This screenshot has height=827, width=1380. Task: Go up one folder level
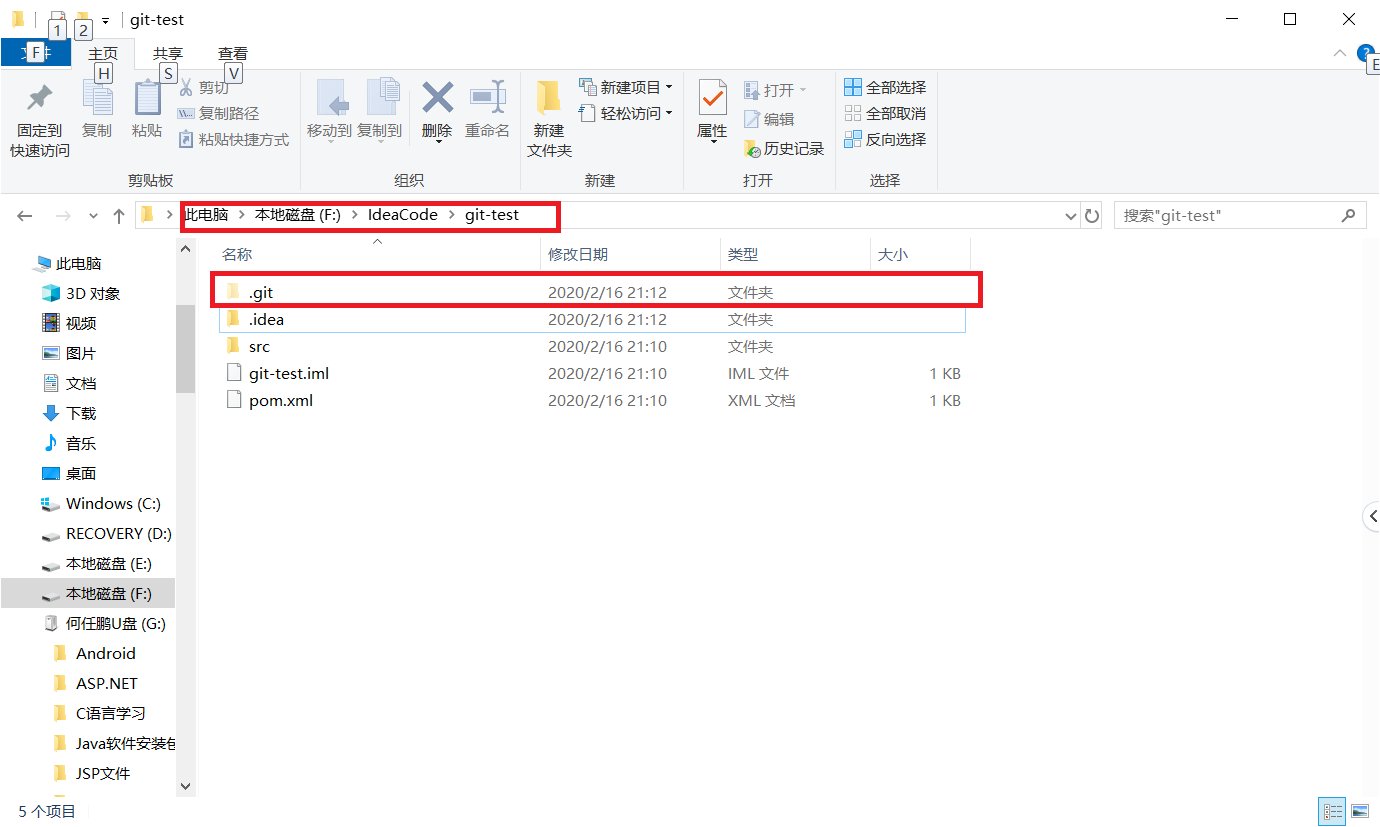[x=119, y=215]
